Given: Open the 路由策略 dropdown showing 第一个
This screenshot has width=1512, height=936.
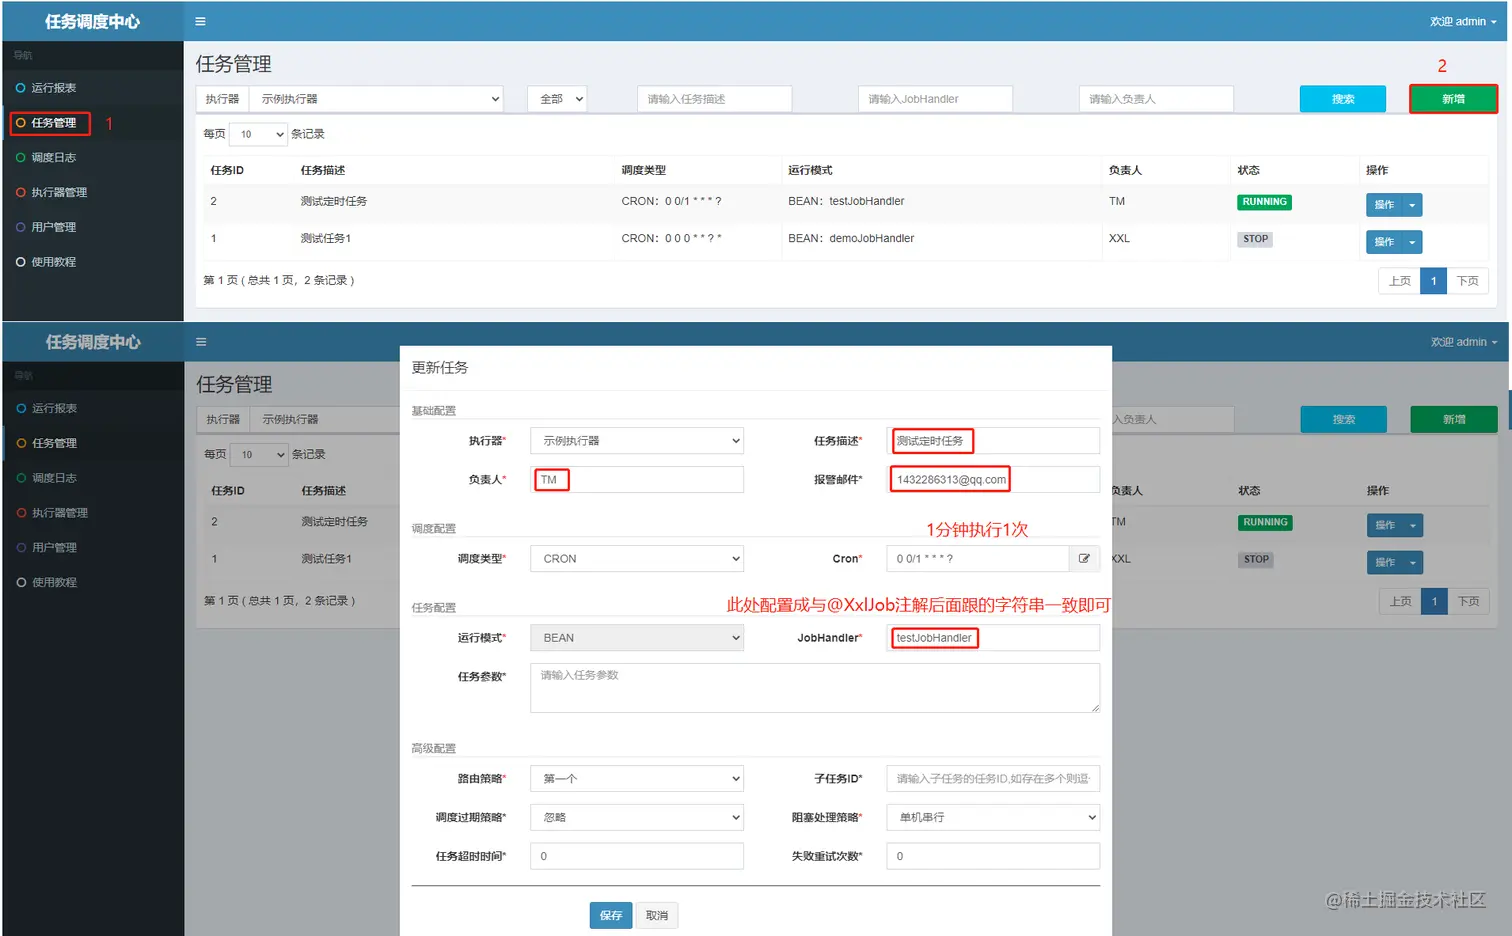Looking at the screenshot, I should (x=637, y=779).
